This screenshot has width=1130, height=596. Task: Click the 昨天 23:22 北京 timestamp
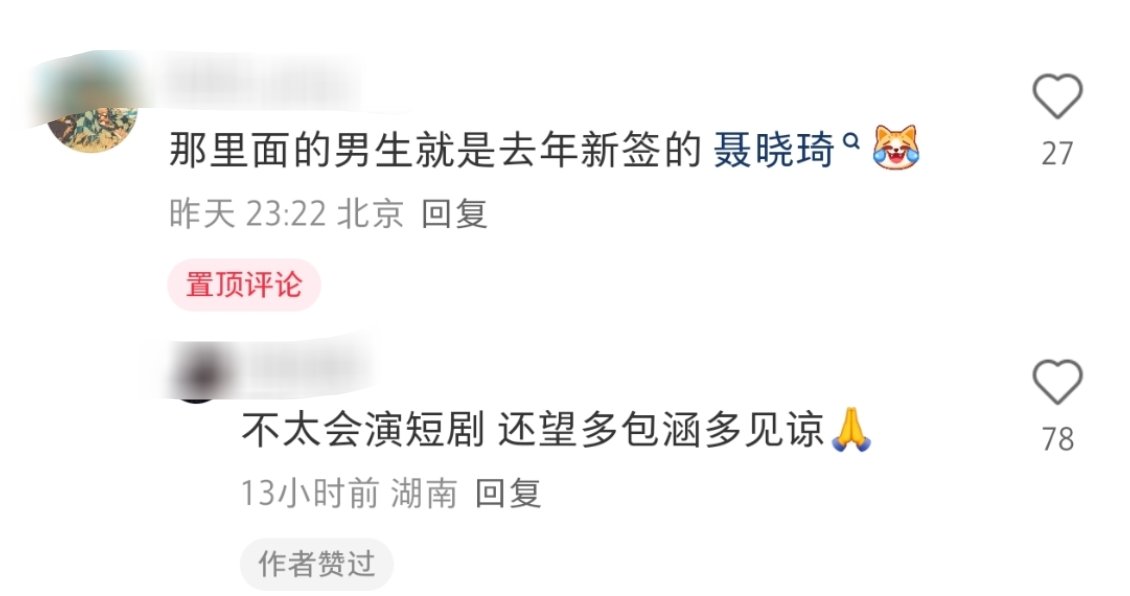[x=287, y=214]
